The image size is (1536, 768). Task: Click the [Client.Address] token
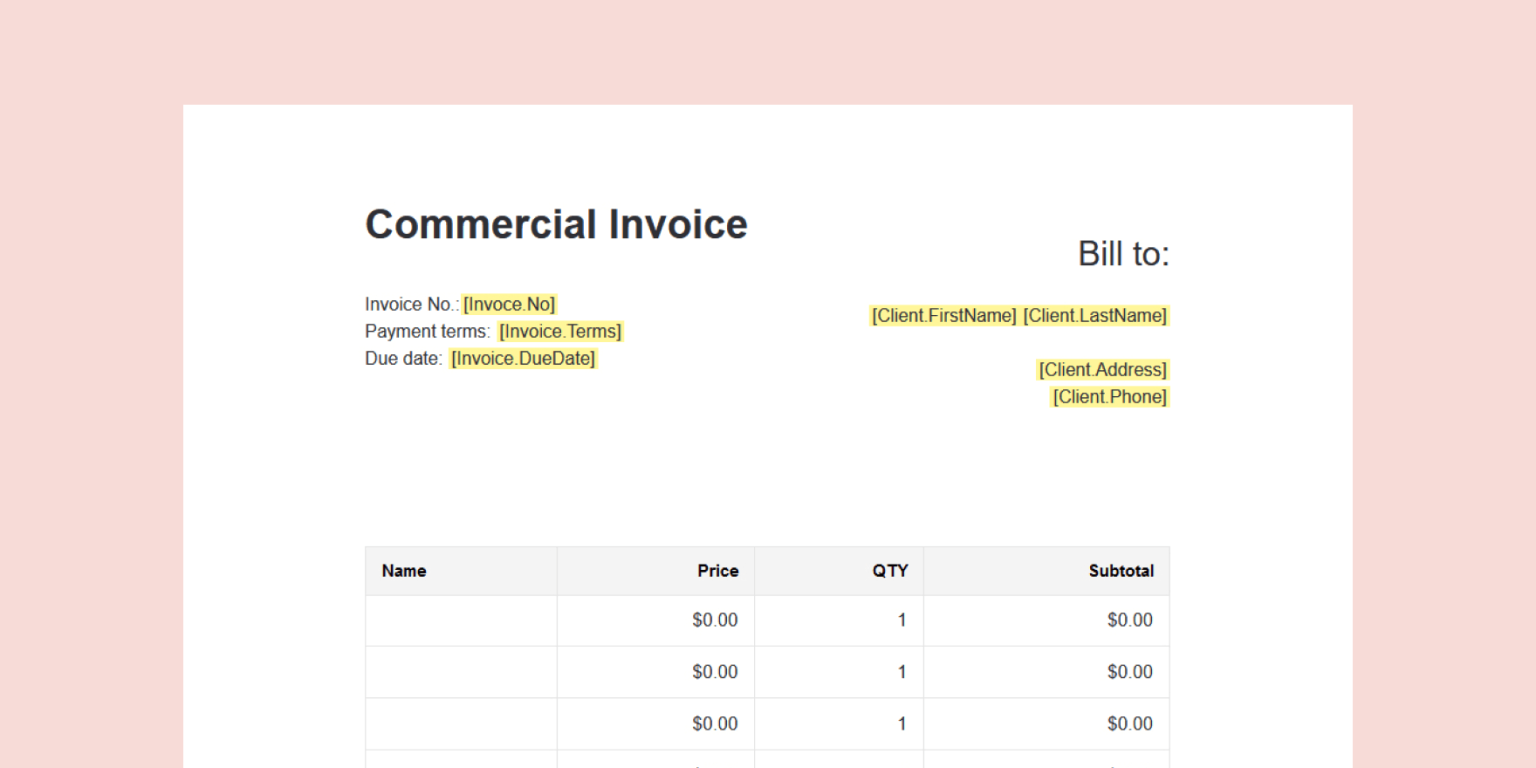pyautogui.click(x=1103, y=370)
